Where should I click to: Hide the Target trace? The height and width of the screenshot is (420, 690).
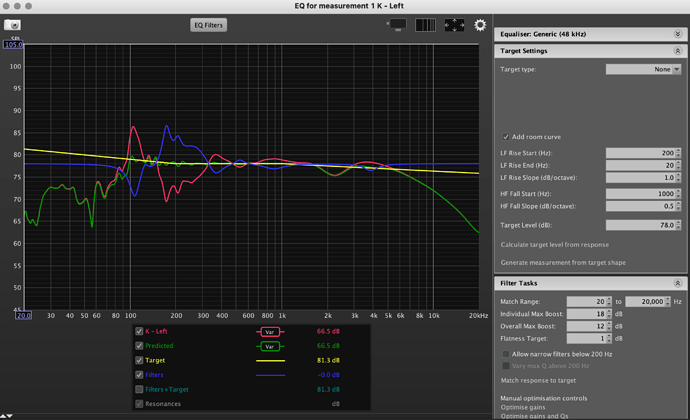(x=139, y=360)
